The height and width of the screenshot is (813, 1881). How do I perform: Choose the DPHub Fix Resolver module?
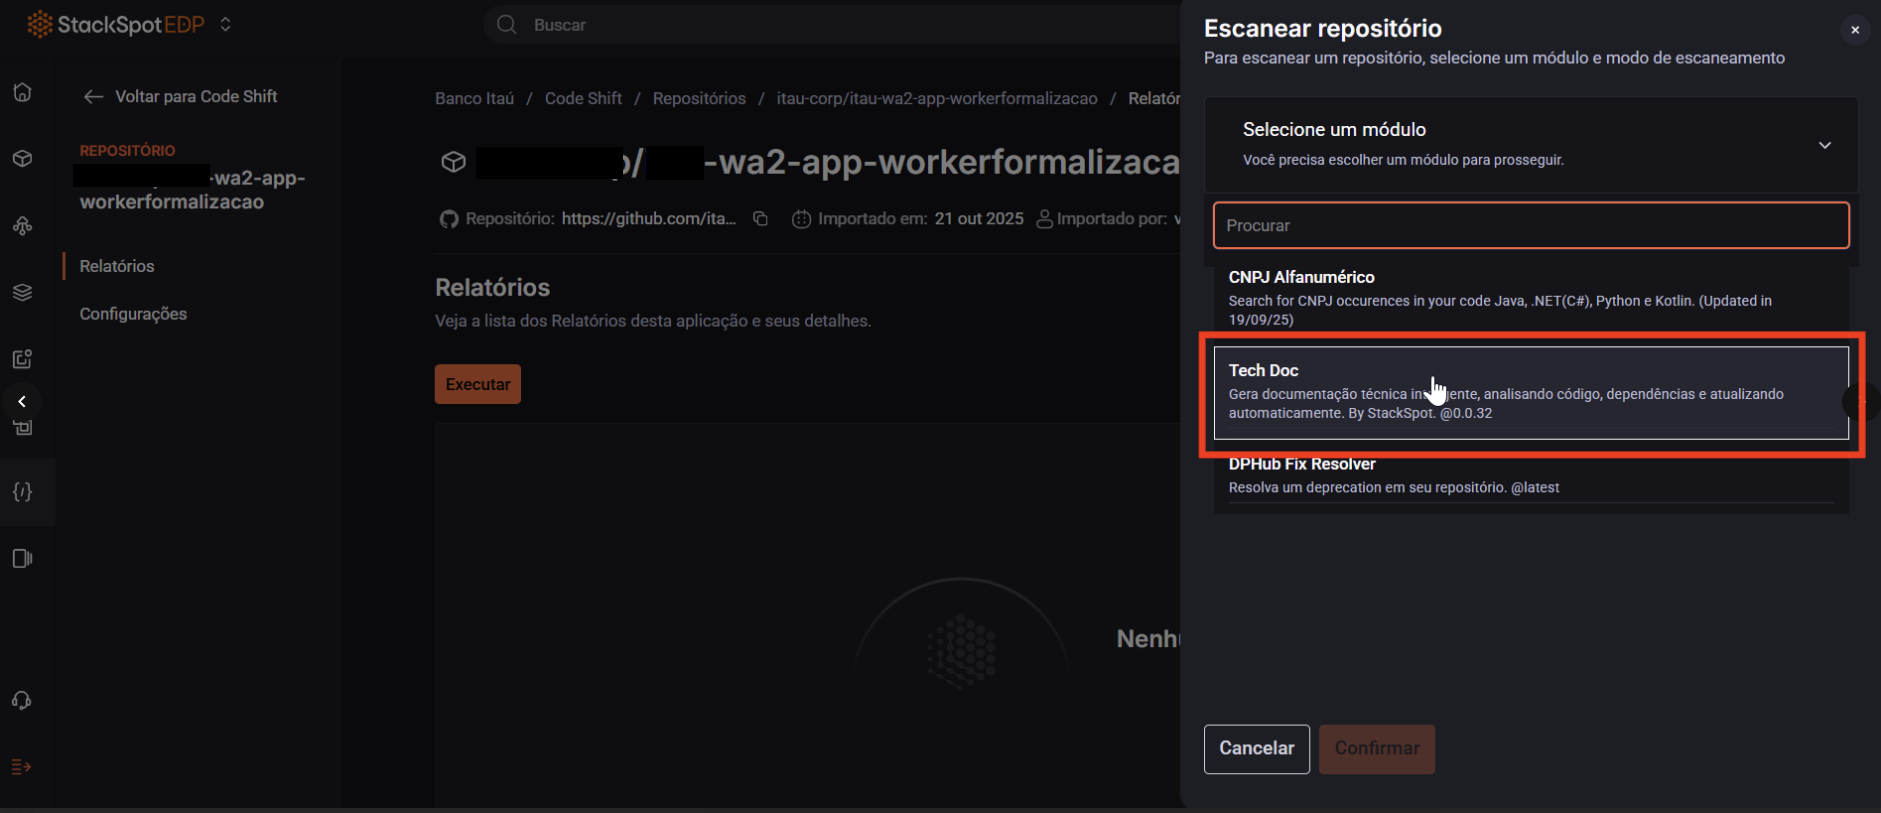point(1530,476)
